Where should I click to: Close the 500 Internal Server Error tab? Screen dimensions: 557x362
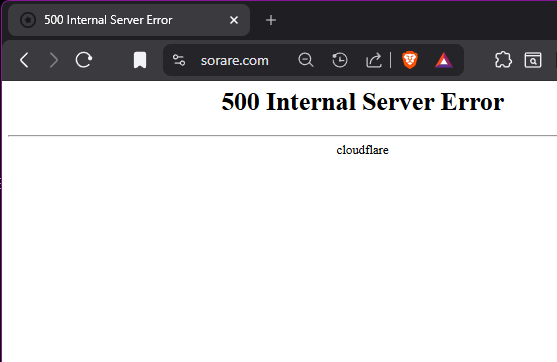point(234,20)
